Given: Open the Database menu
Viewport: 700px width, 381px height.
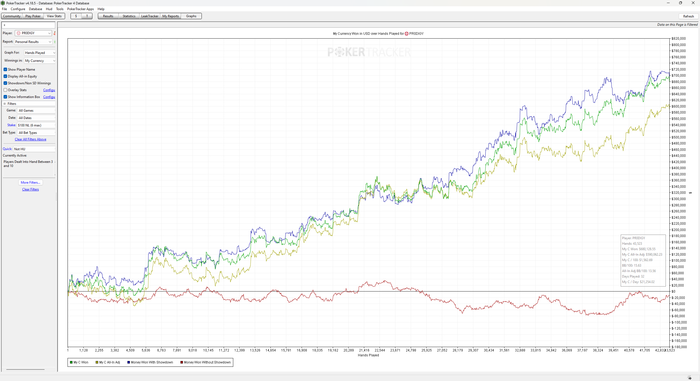Looking at the screenshot, I should point(35,9).
